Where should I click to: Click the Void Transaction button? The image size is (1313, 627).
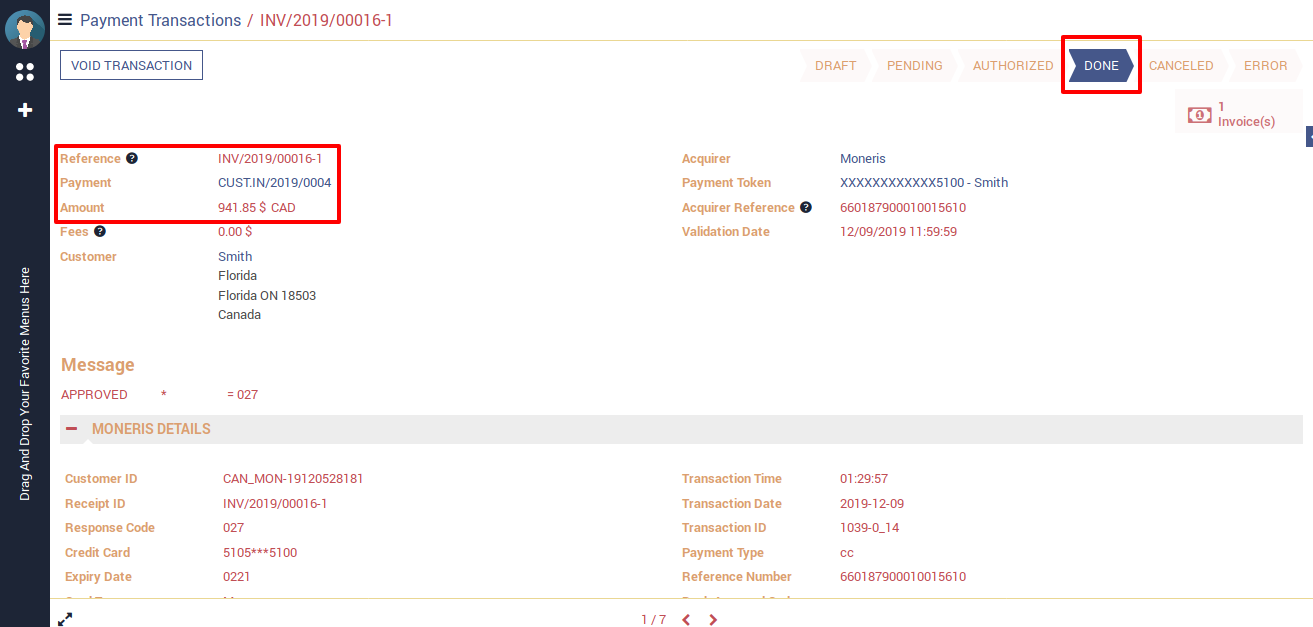point(131,66)
